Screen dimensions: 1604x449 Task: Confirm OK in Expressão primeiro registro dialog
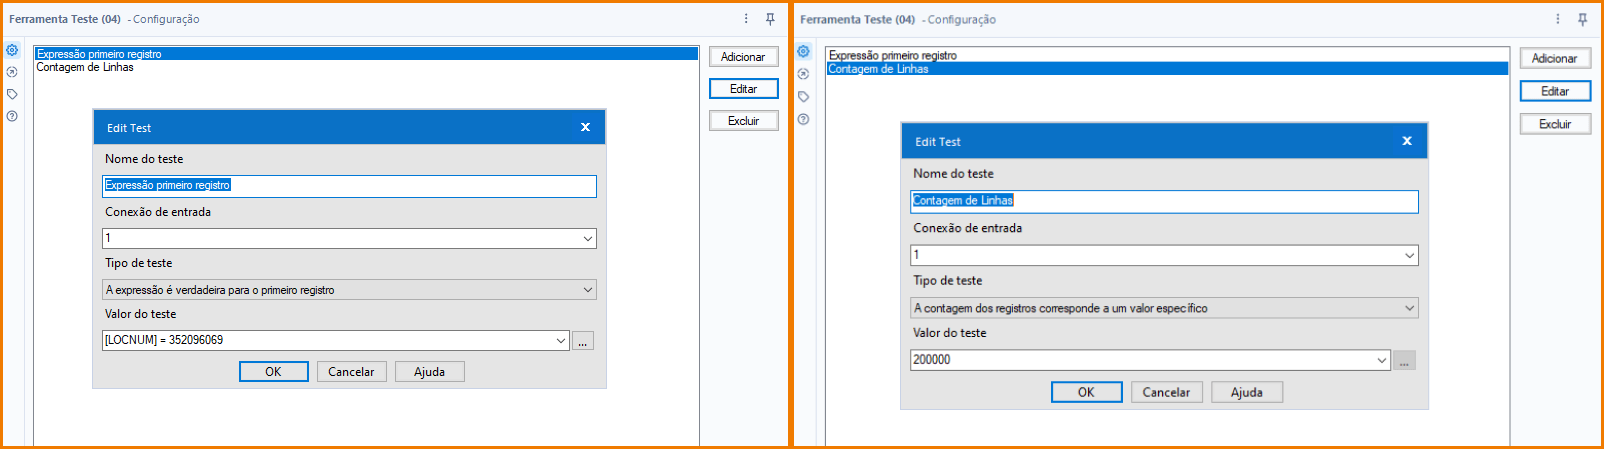coord(273,372)
